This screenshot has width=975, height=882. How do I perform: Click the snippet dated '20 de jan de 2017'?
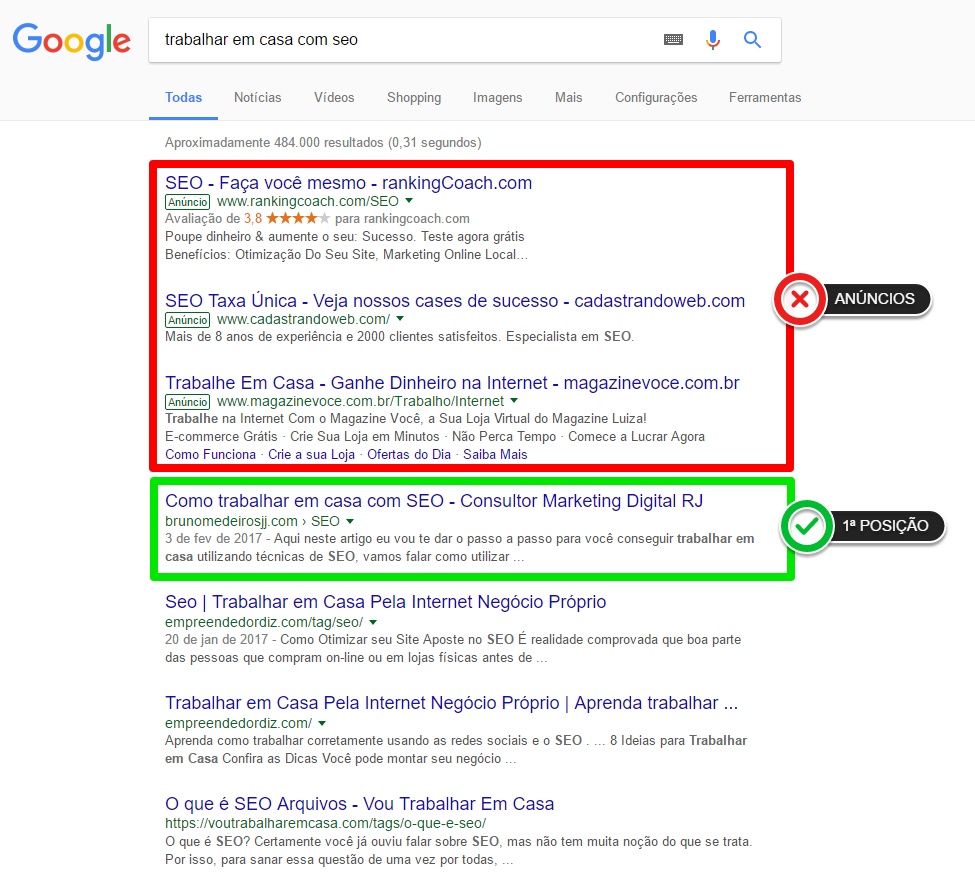pyautogui.click(x=453, y=649)
